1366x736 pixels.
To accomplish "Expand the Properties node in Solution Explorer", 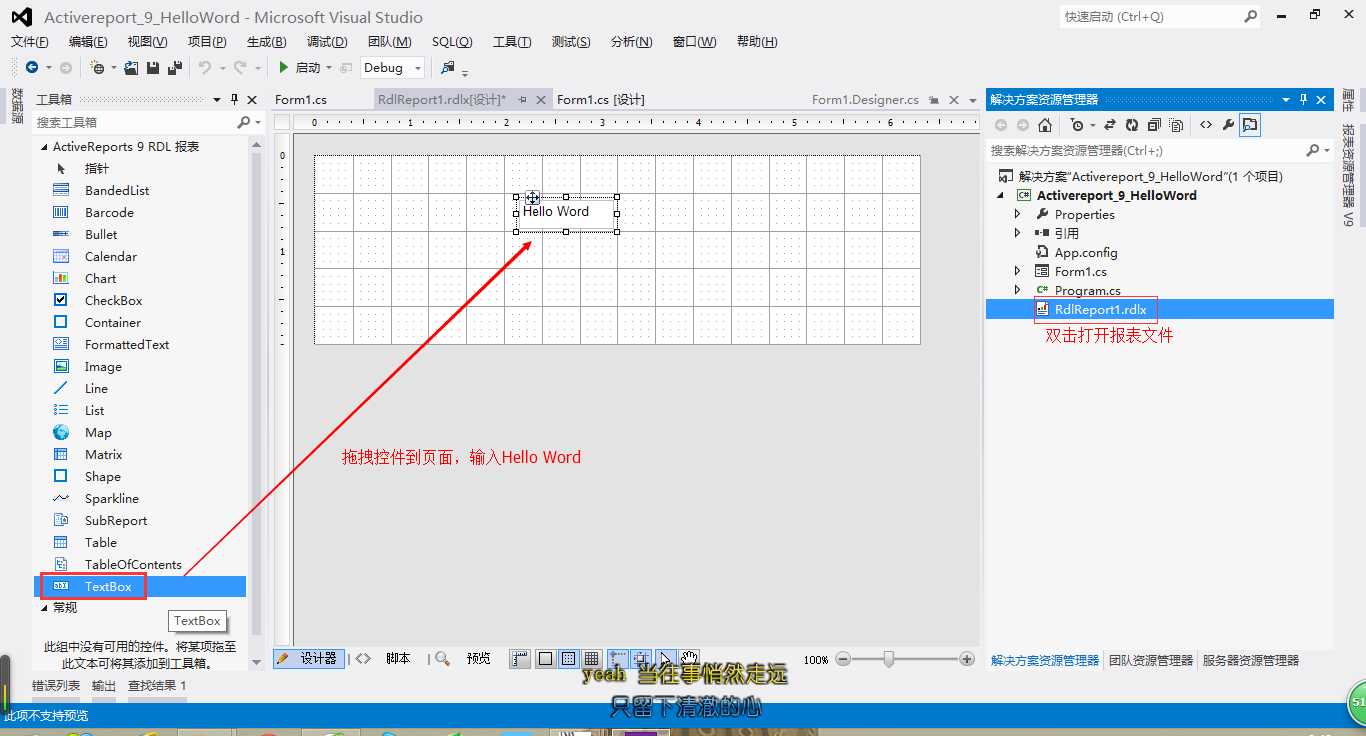I will pos(1018,214).
